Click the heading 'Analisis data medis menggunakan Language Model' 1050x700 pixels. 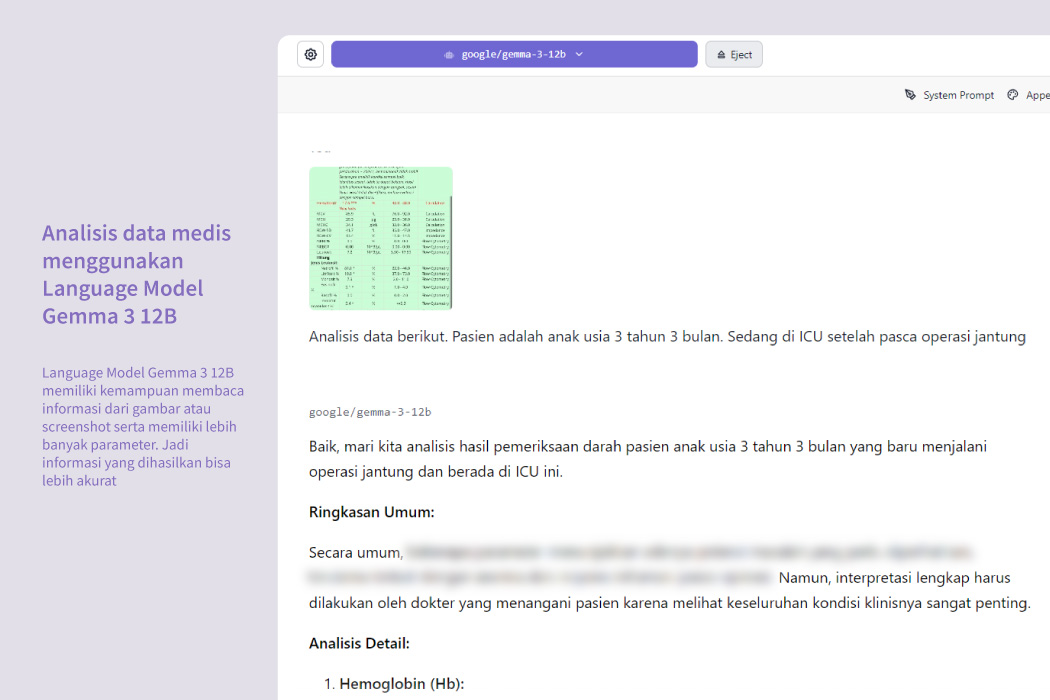tap(137, 274)
